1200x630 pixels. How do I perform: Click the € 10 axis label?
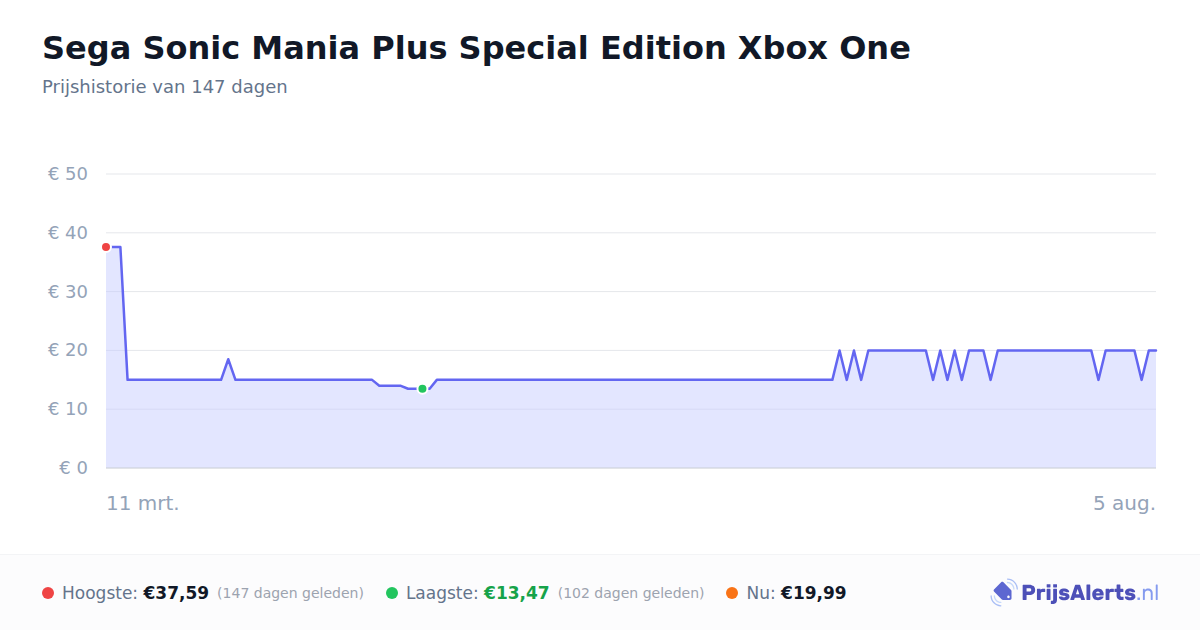(68, 409)
